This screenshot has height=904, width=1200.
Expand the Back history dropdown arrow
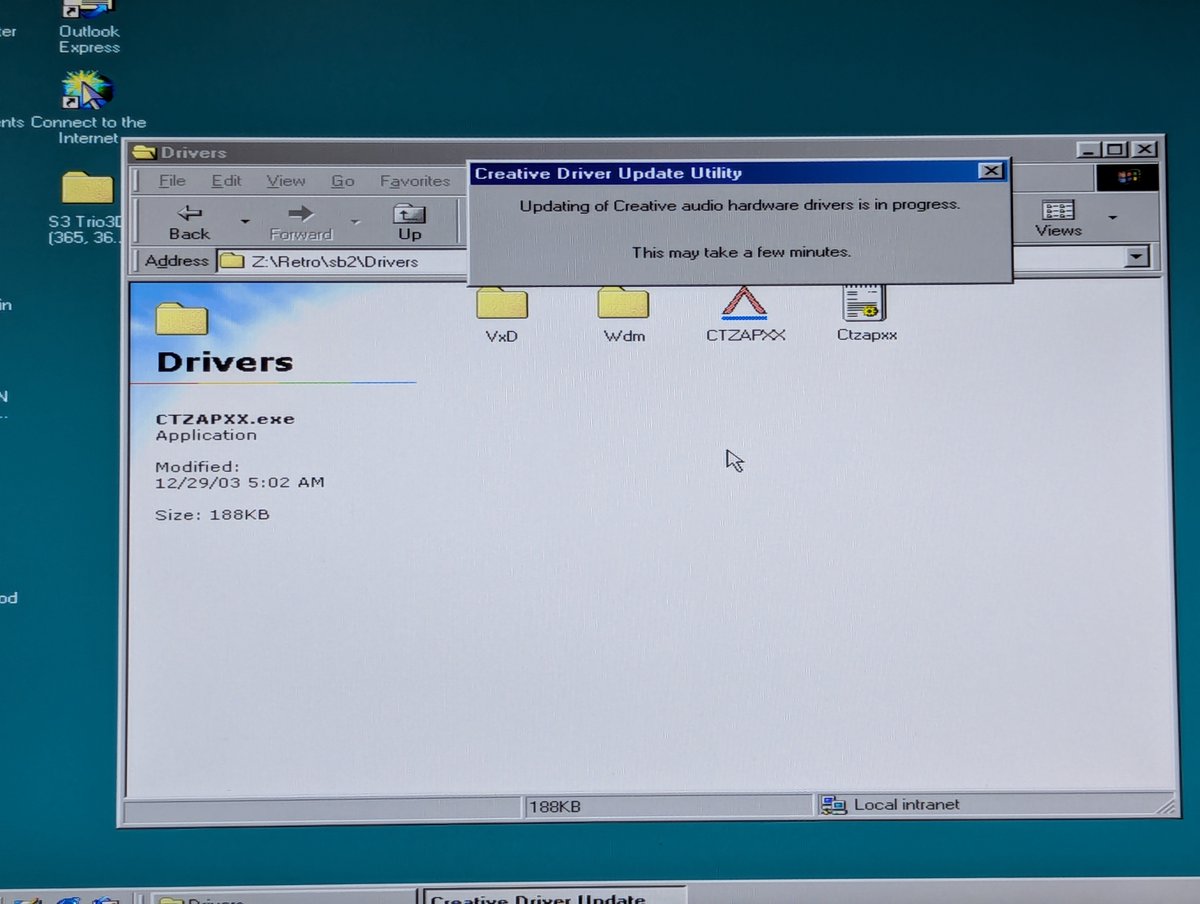pos(244,221)
